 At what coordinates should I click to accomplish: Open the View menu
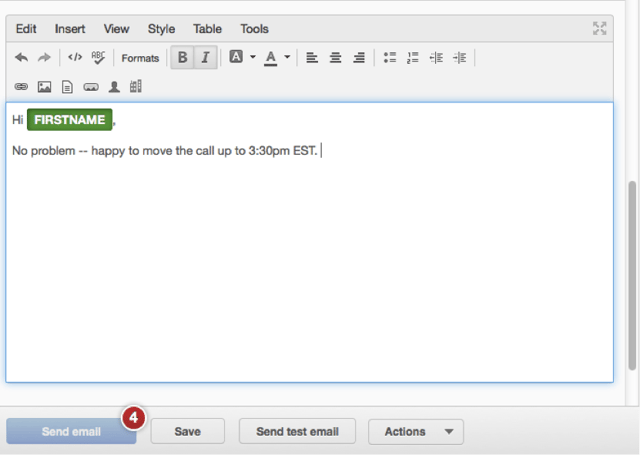click(x=116, y=29)
